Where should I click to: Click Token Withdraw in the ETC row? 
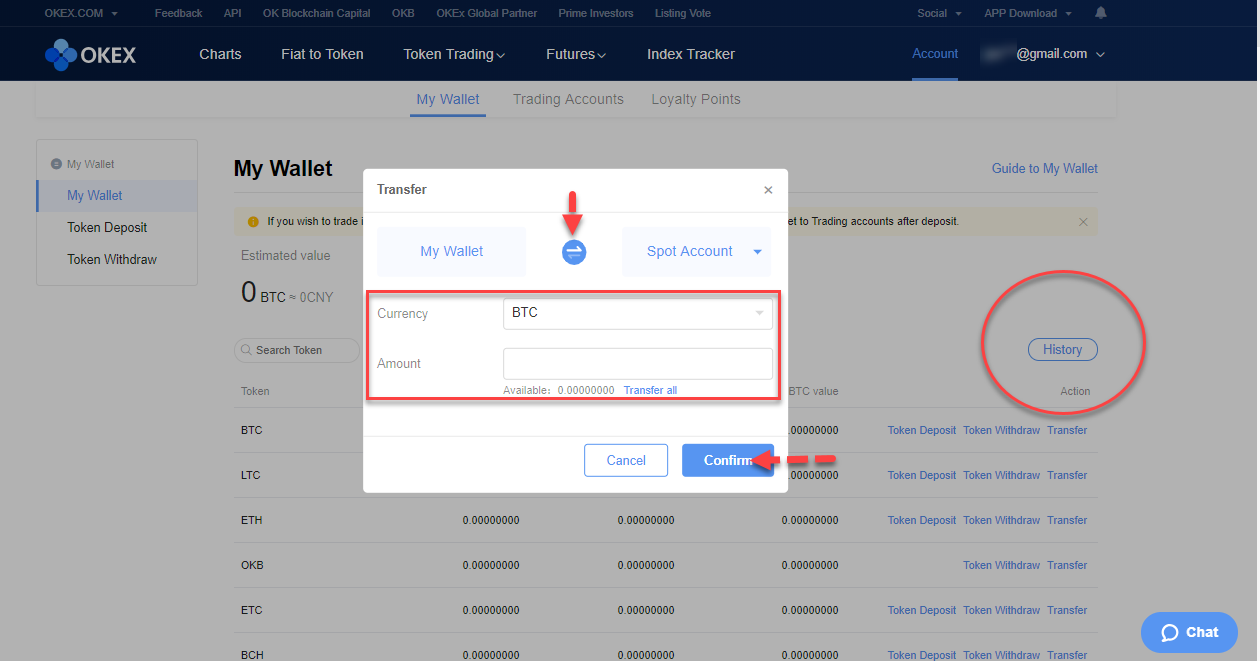pos(1001,611)
